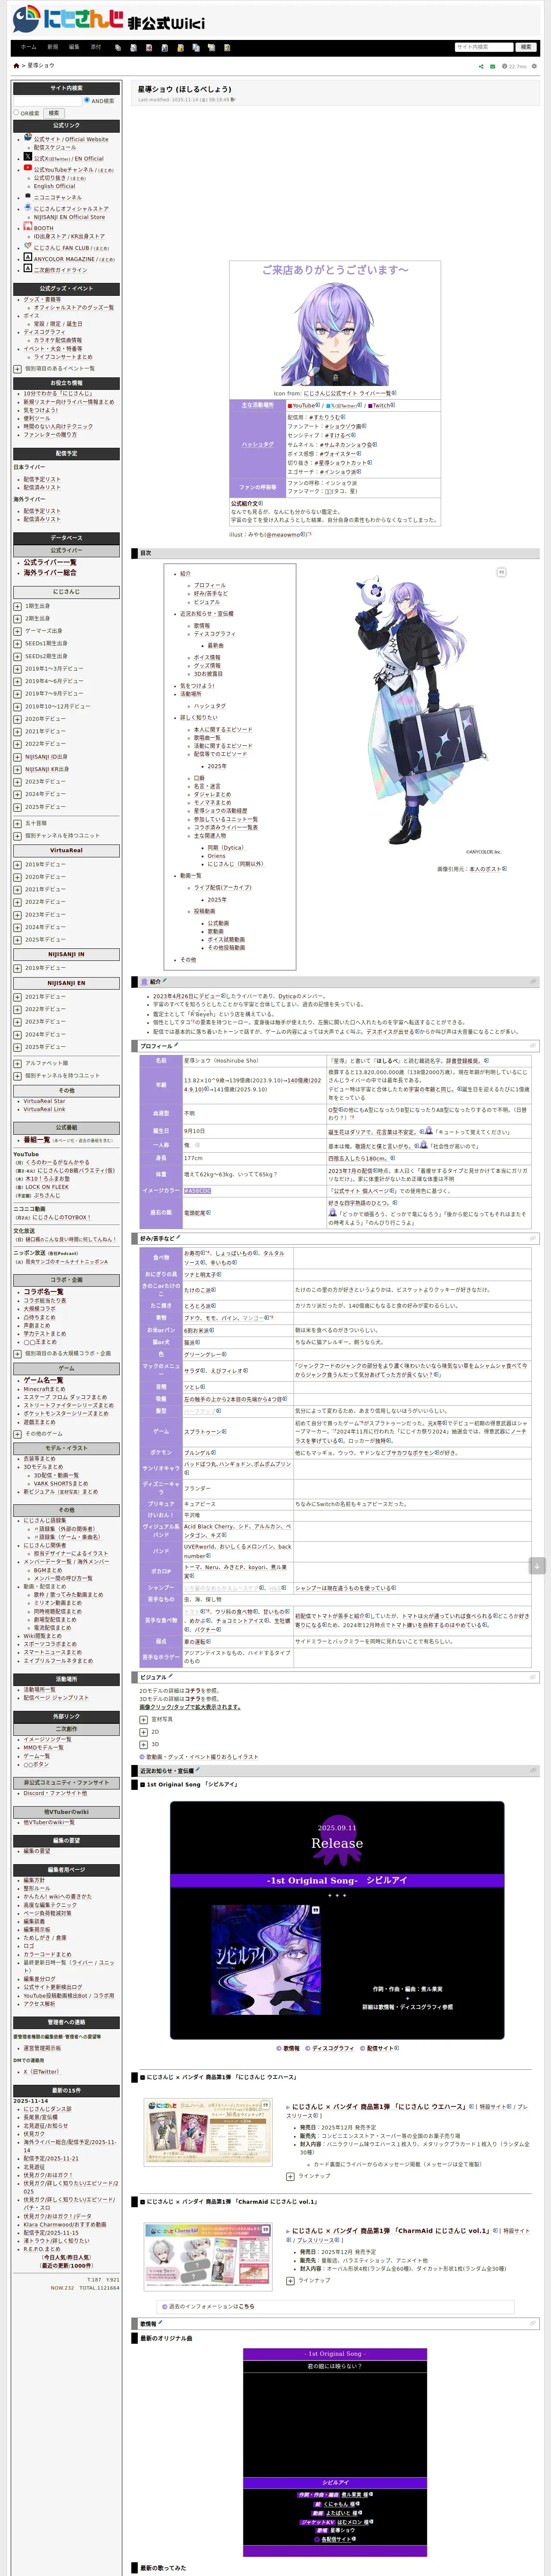
Task: Open the 番組一覧 link in sidebar
Action: [37, 1140]
